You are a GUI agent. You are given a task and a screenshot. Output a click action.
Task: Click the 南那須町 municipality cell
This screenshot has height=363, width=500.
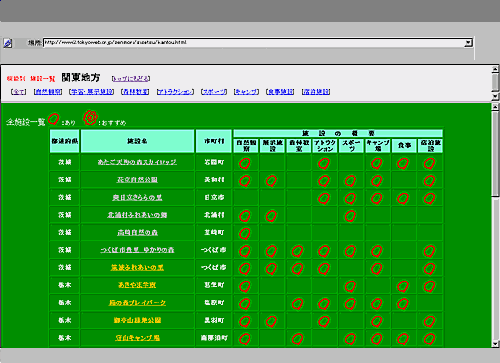[x=214, y=338]
